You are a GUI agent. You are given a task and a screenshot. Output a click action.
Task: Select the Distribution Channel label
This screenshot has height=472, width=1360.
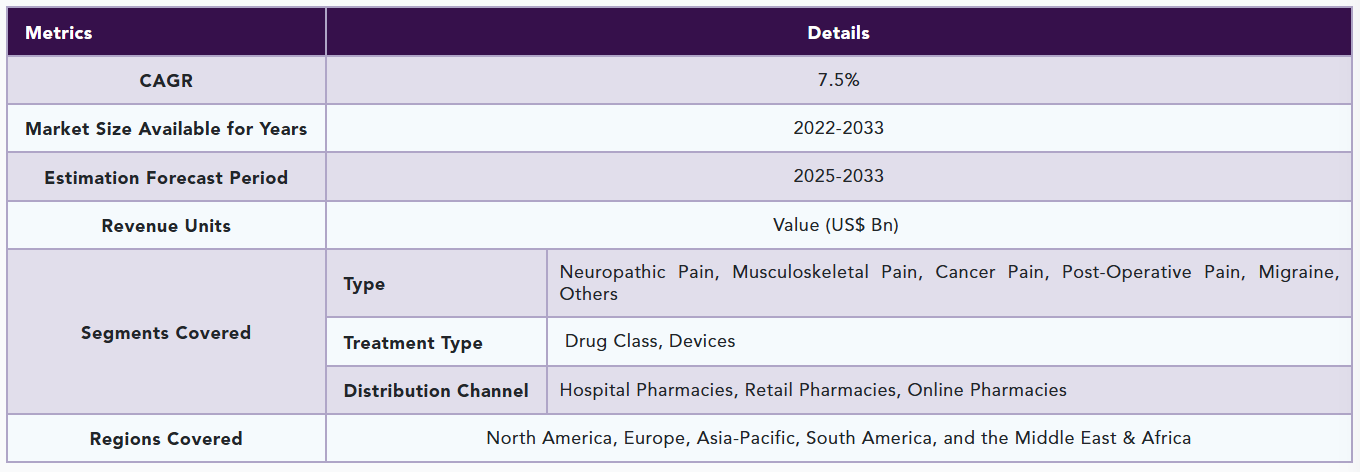(x=436, y=391)
